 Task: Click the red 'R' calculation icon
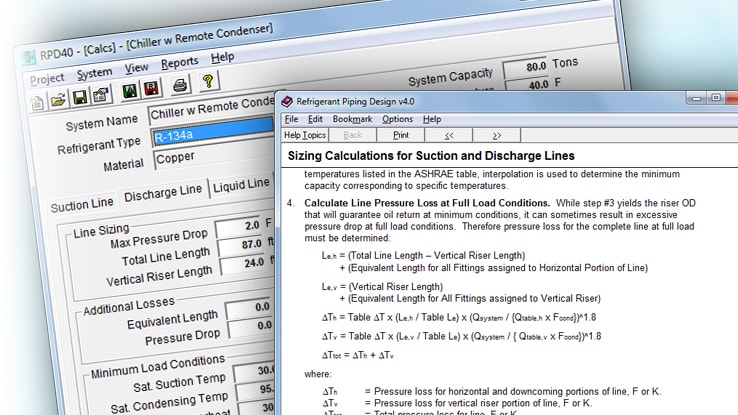(152, 88)
